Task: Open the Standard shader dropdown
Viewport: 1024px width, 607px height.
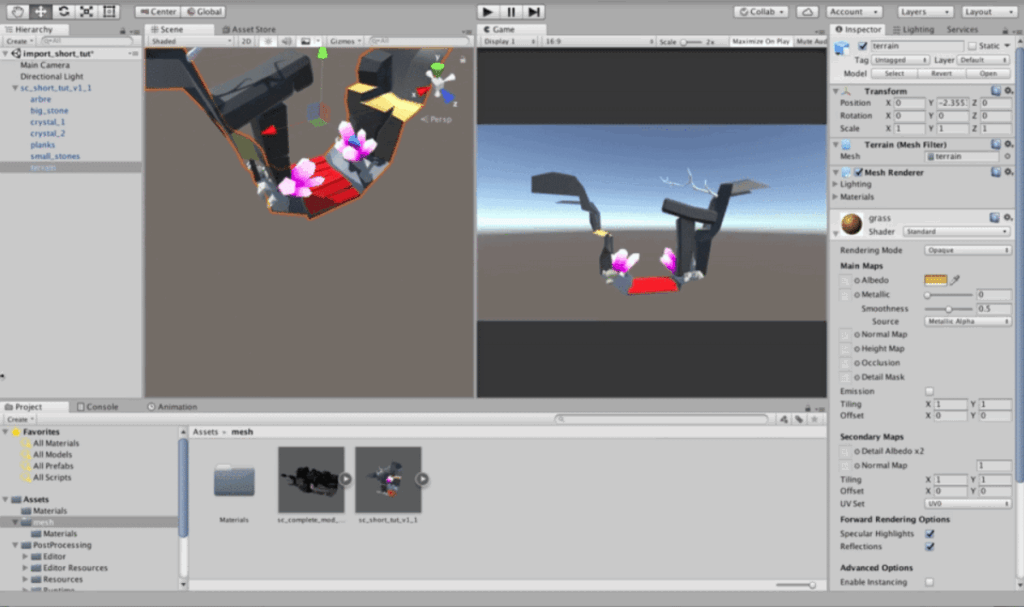Action: (x=958, y=232)
